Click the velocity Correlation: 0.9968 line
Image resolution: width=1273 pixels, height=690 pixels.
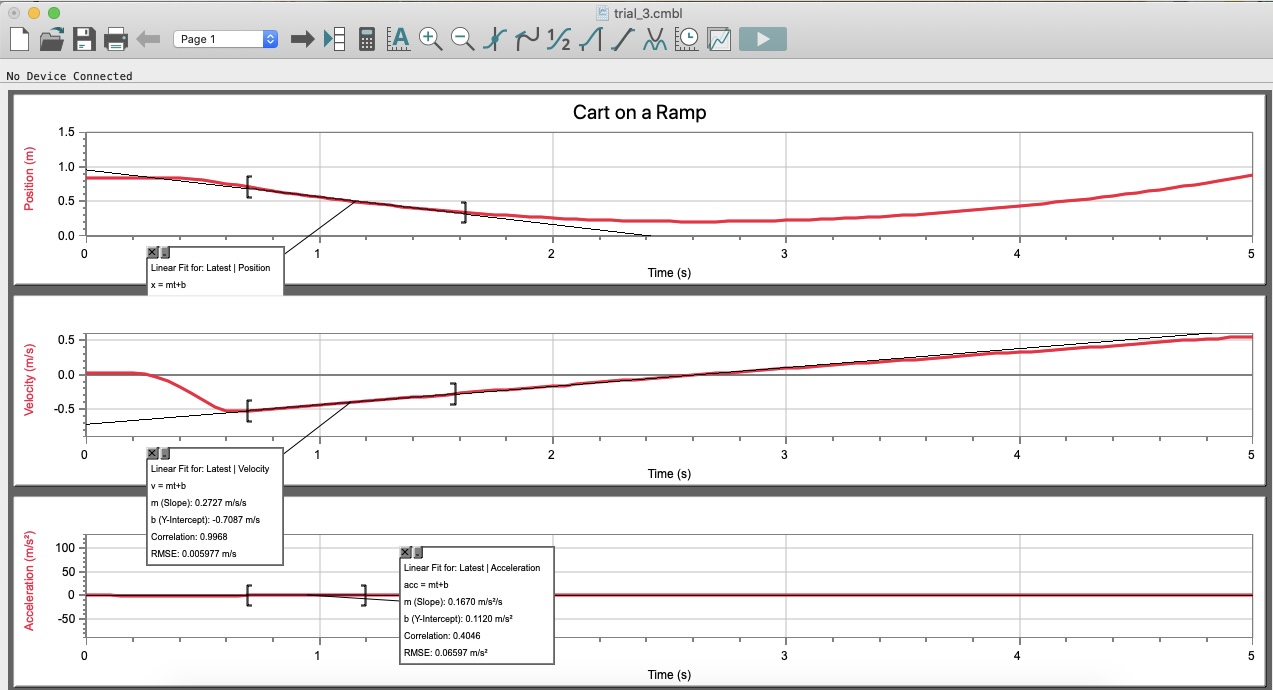coord(188,536)
